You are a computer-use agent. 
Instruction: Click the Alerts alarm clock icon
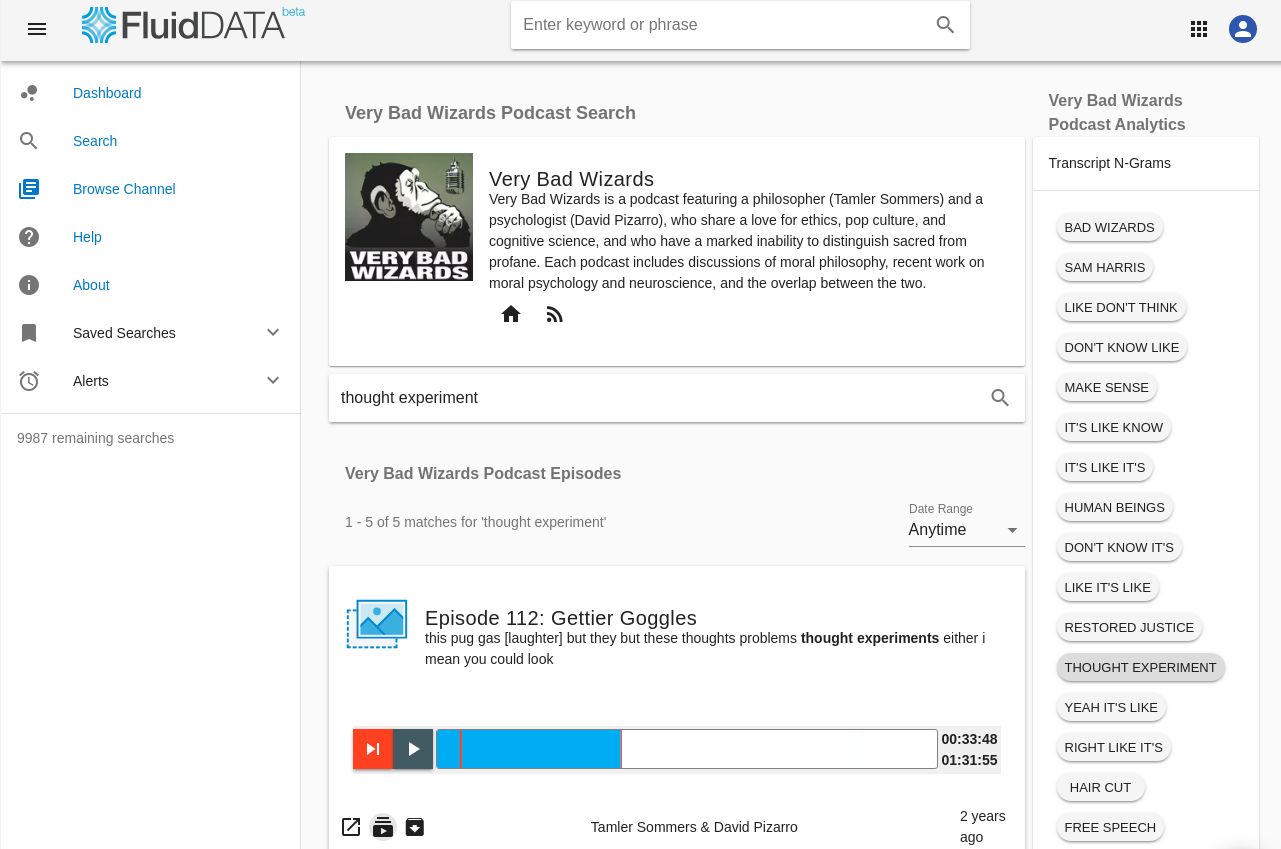pyautogui.click(x=29, y=381)
